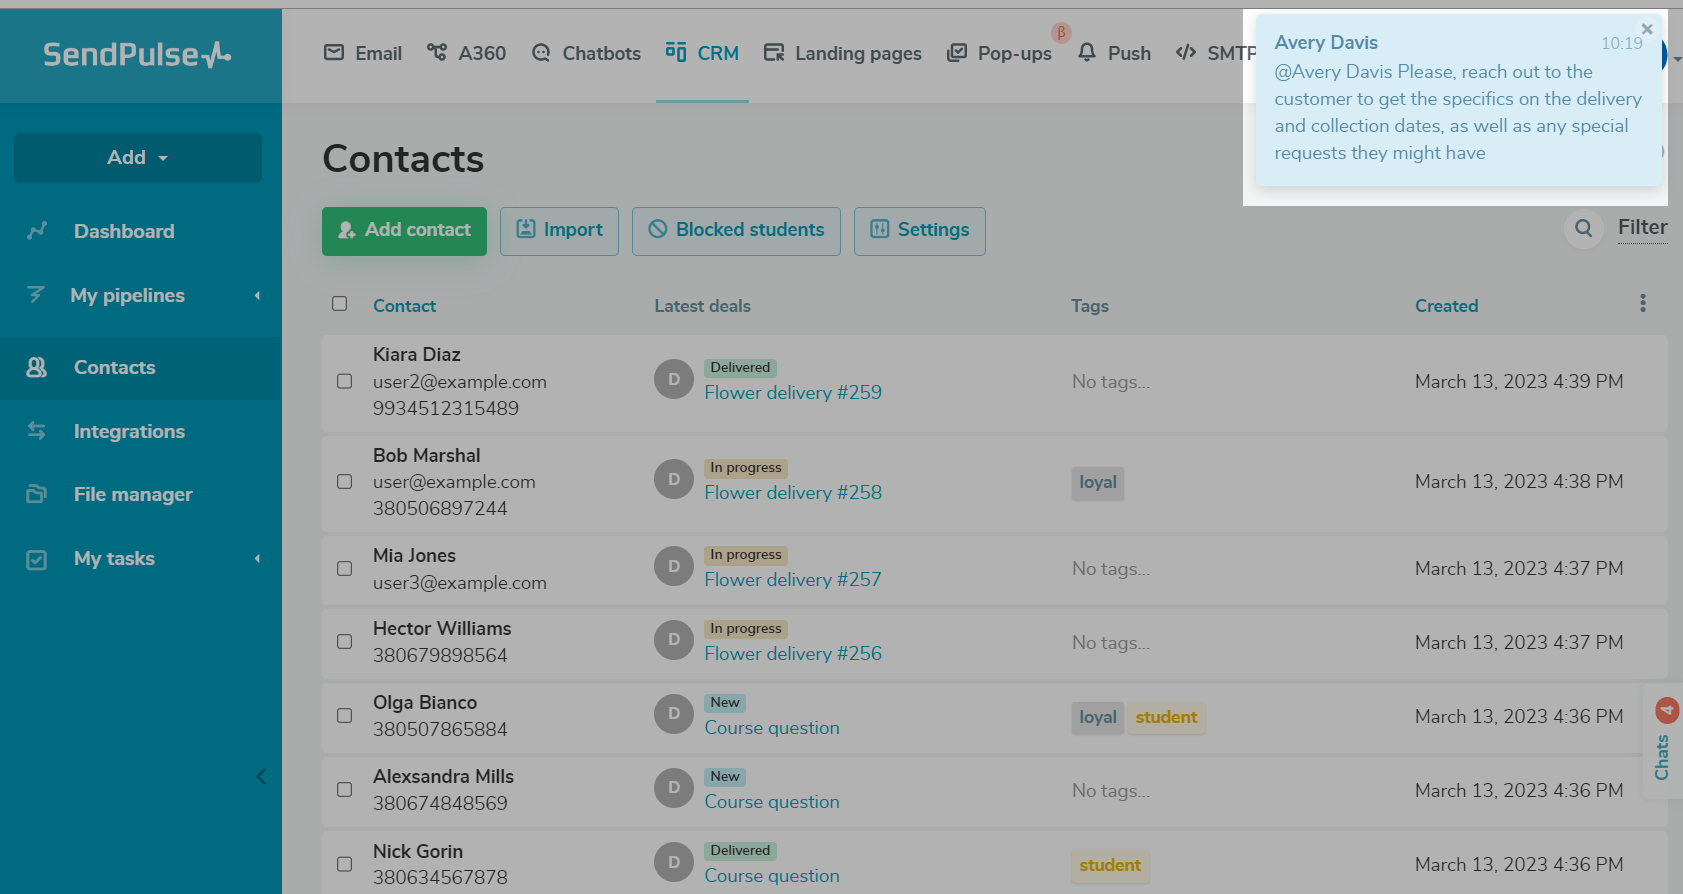The image size is (1683, 894).
Task: Open the Flower delivery #258 deal
Action: coord(793,493)
